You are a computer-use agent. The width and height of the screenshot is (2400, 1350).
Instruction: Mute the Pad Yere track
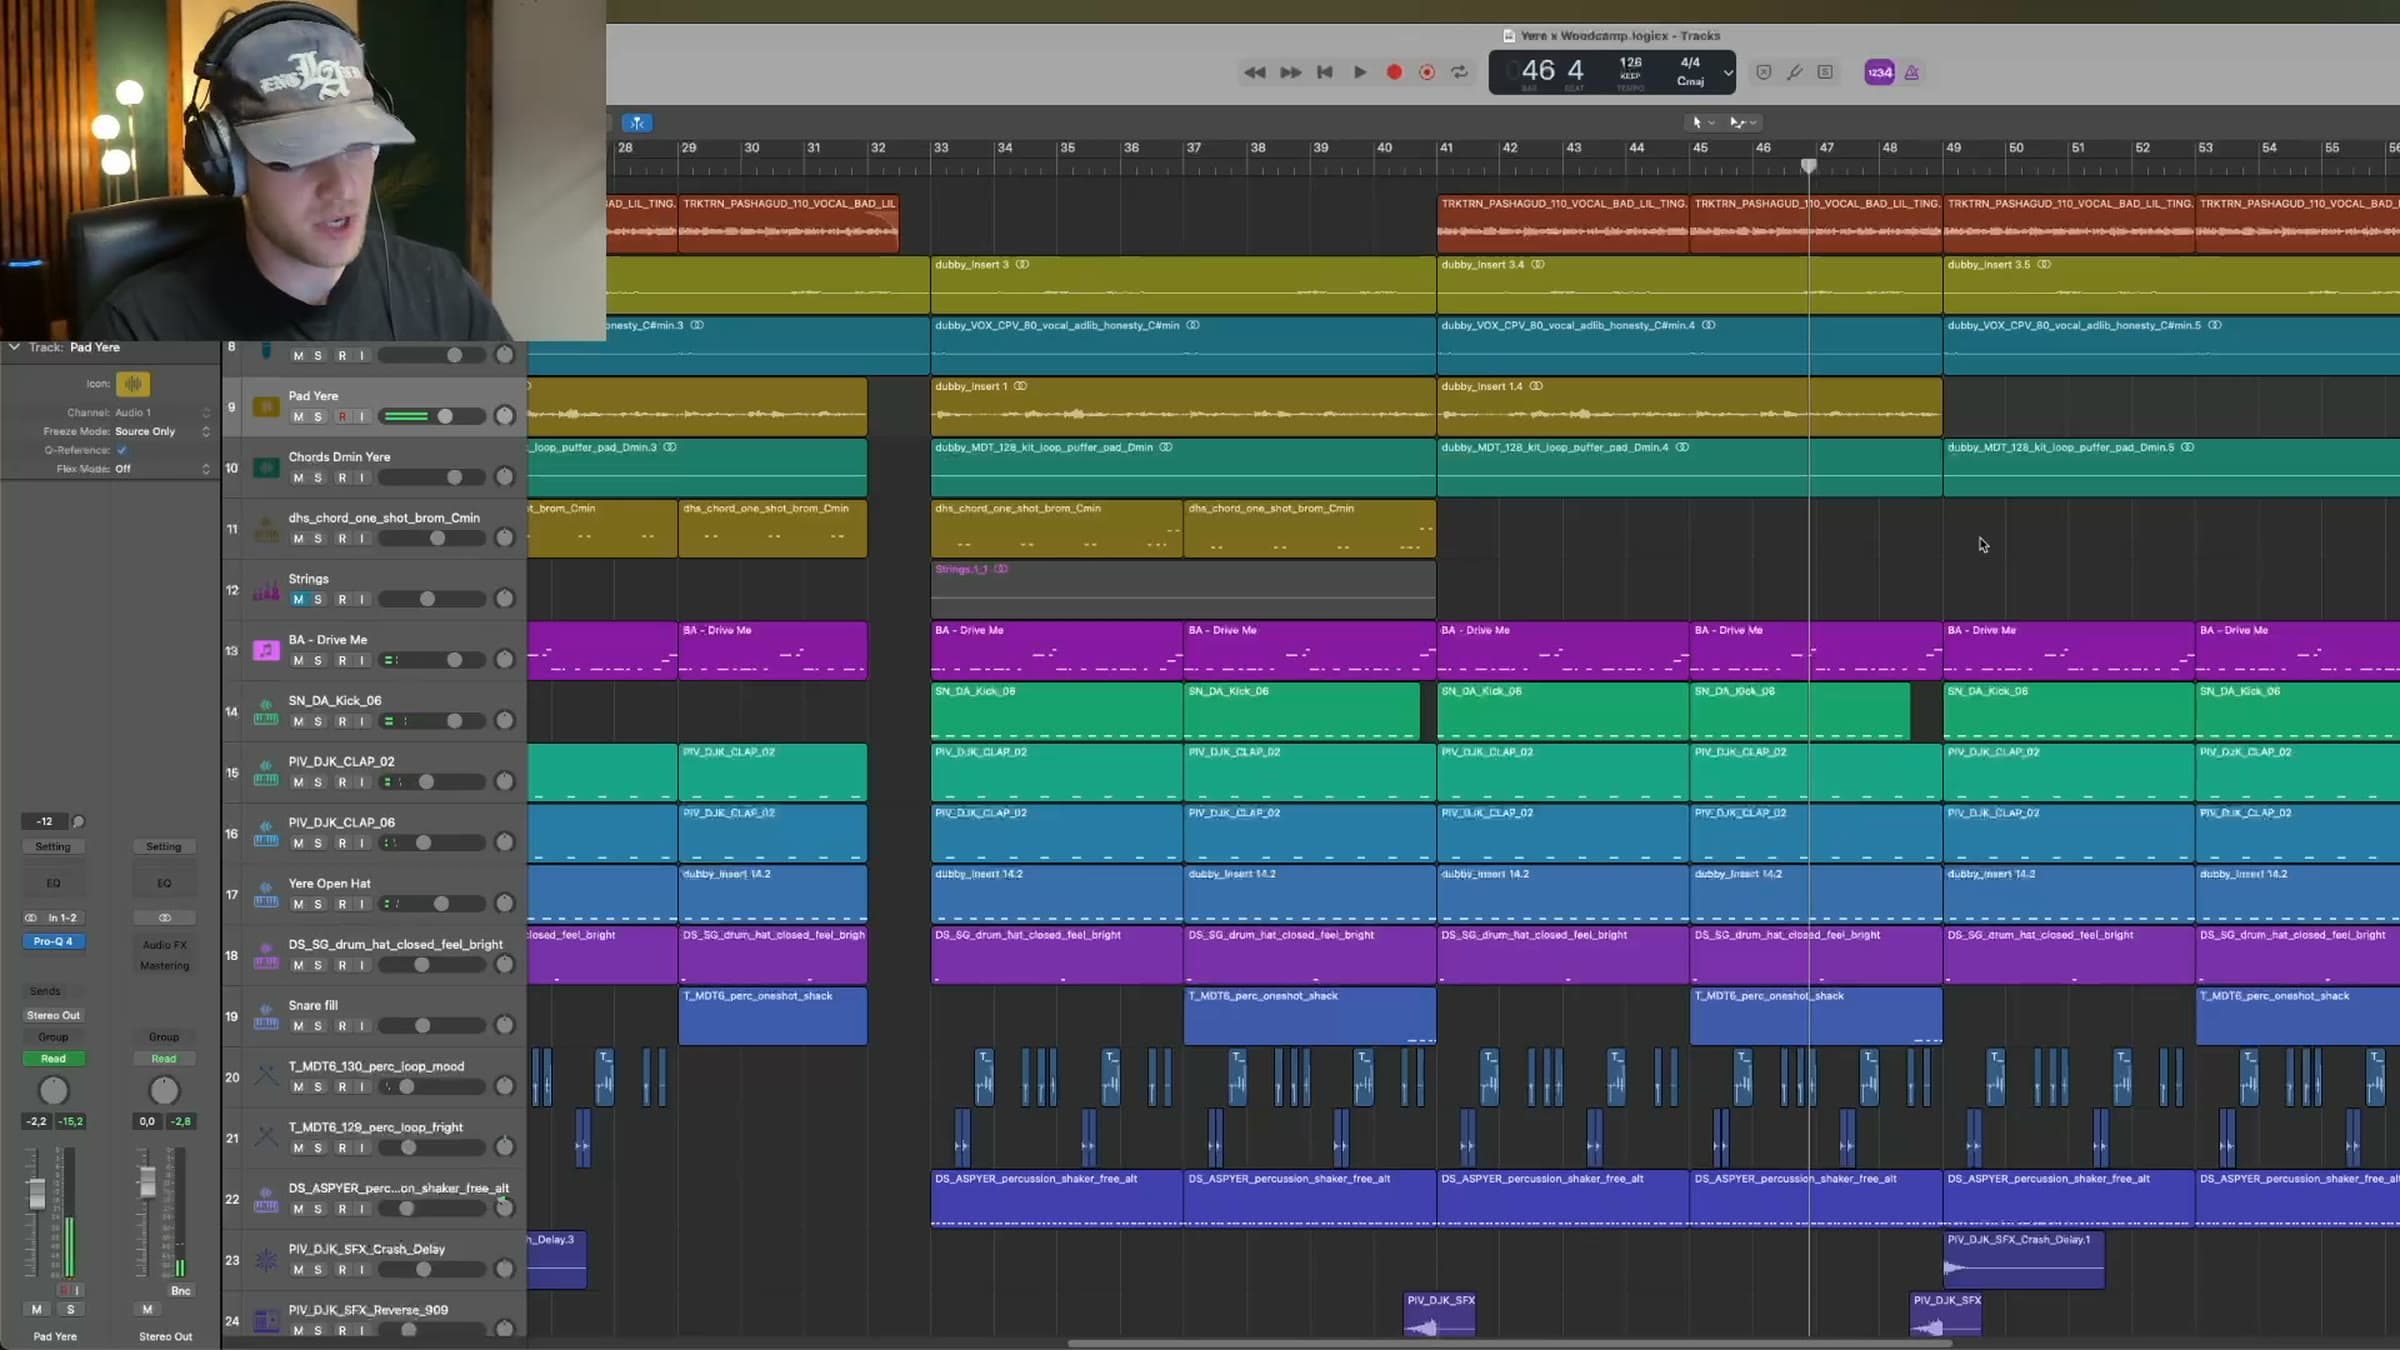298,417
